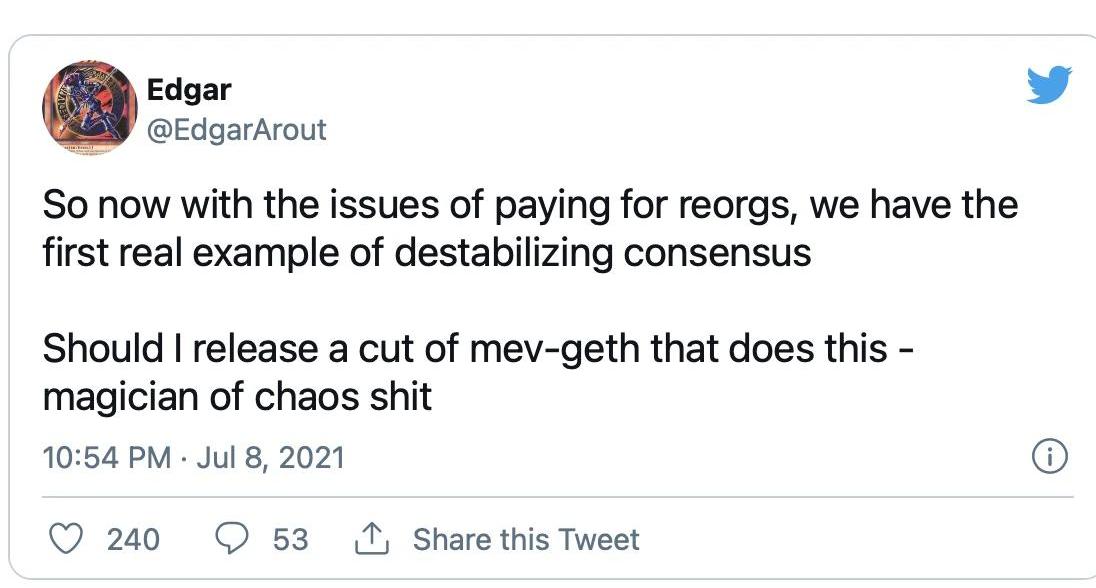Click the phrase "magician of chaos shit"

point(237,397)
